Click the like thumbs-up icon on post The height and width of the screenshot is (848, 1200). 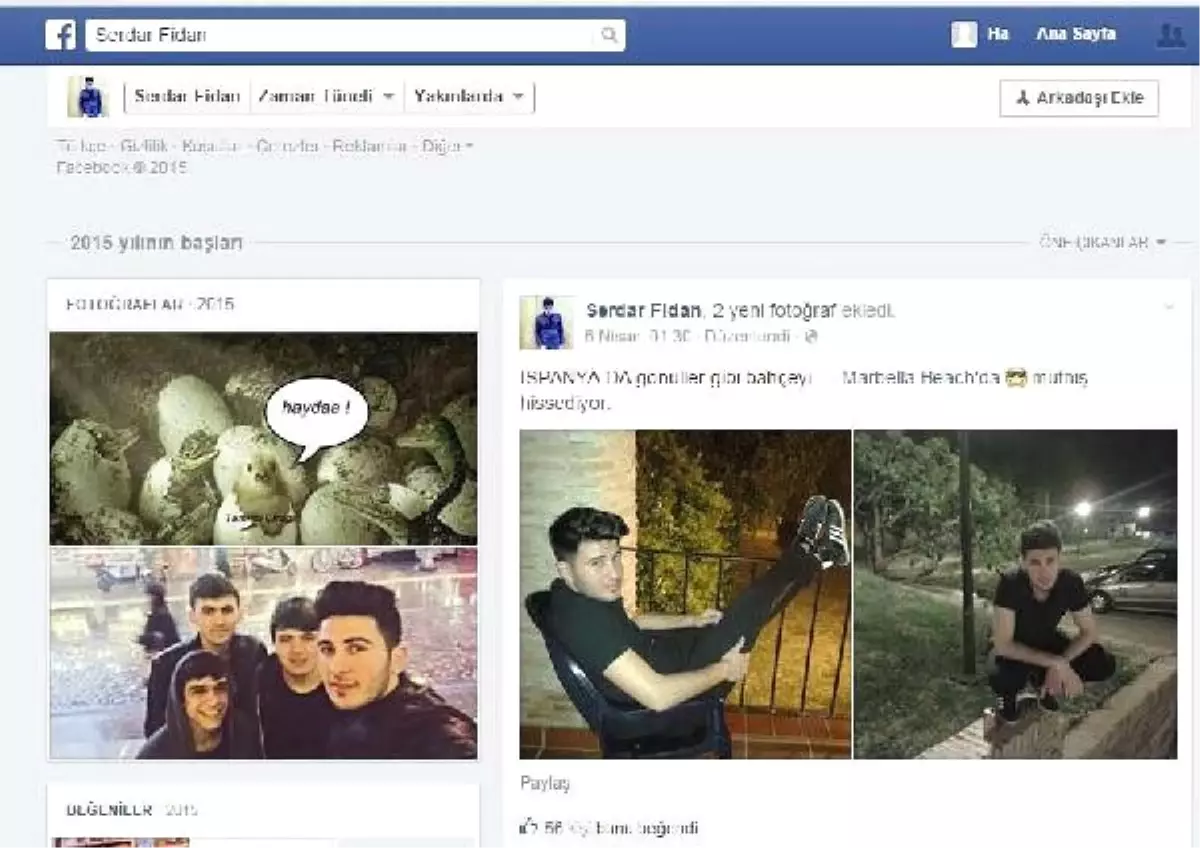click(529, 827)
